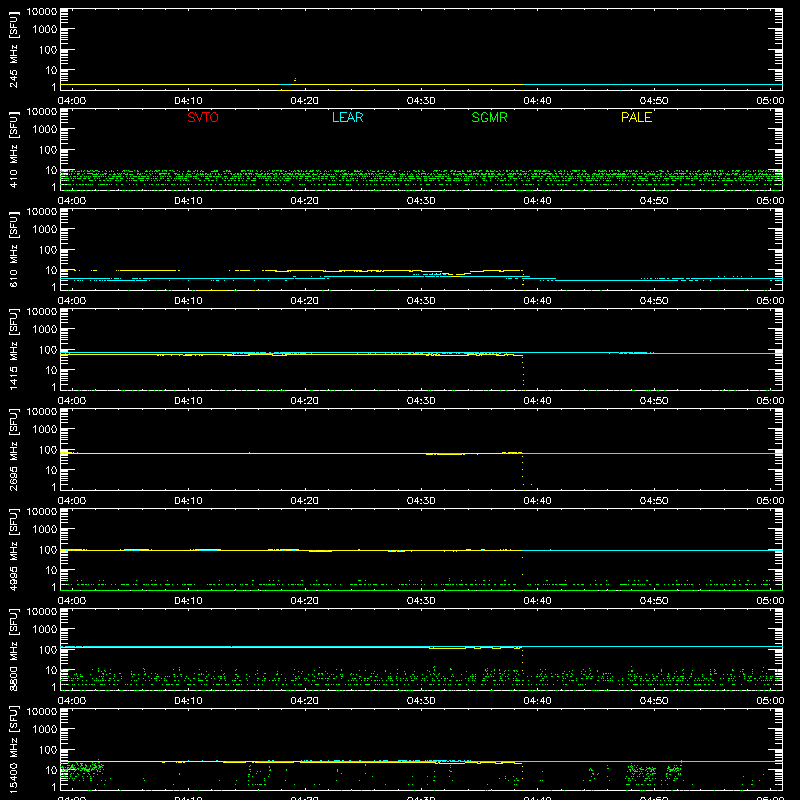
Task: Click the yellow PALE legend label
Action: tap(636, 117)
